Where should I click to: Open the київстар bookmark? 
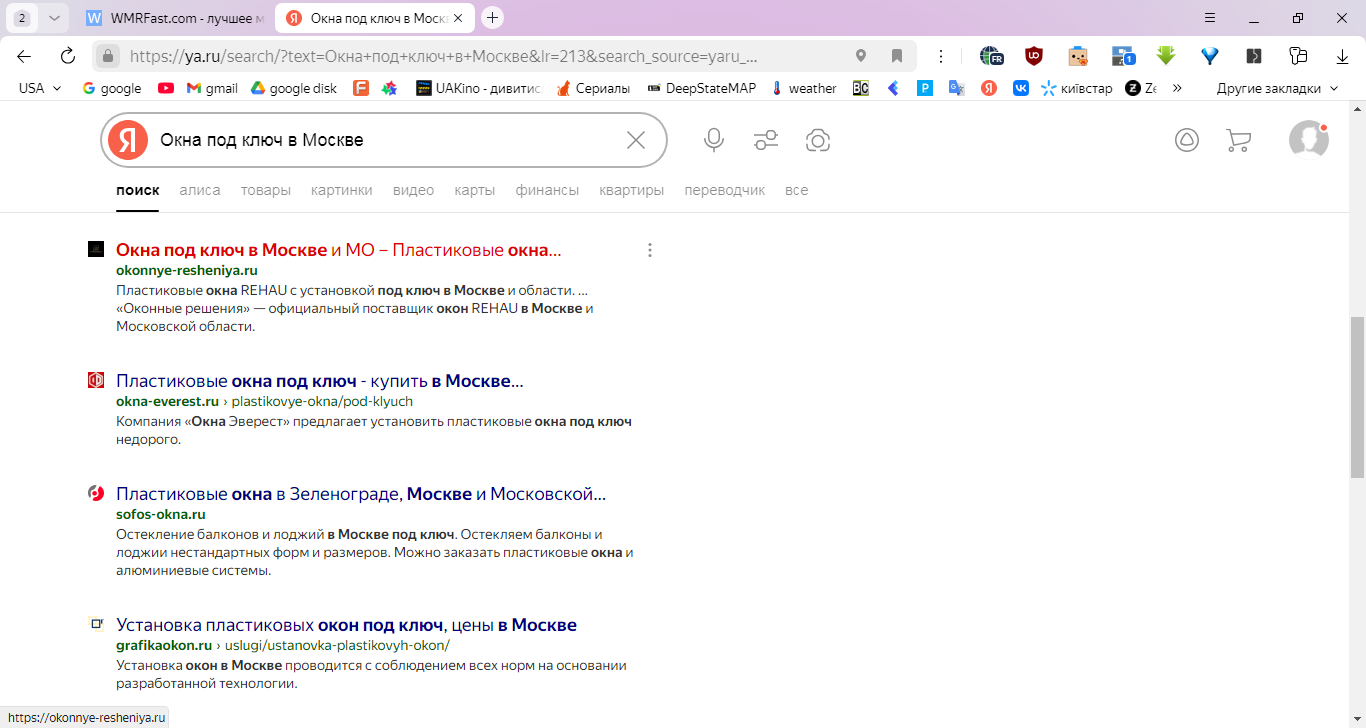(x=1076, y=88)
